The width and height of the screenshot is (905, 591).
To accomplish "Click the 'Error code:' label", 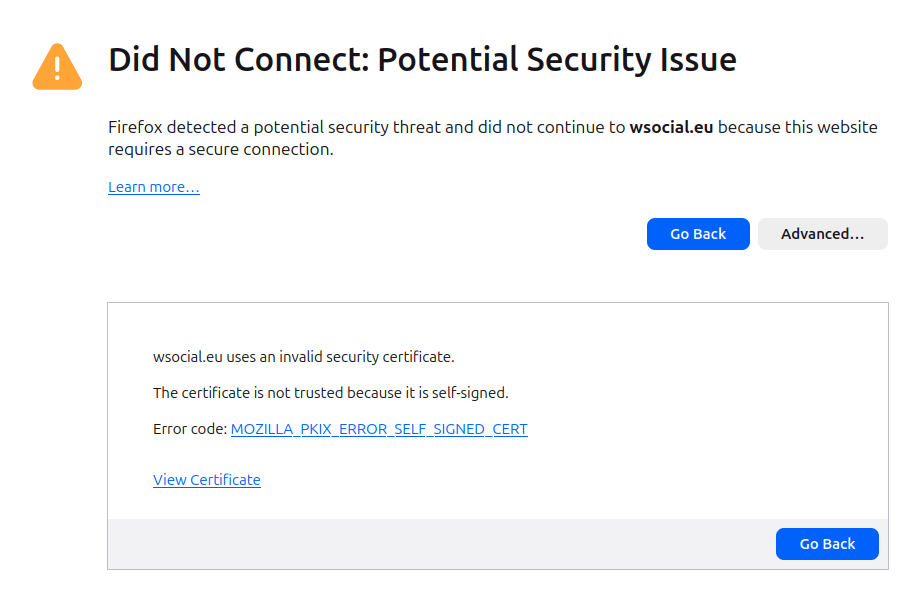I will 190,429.
